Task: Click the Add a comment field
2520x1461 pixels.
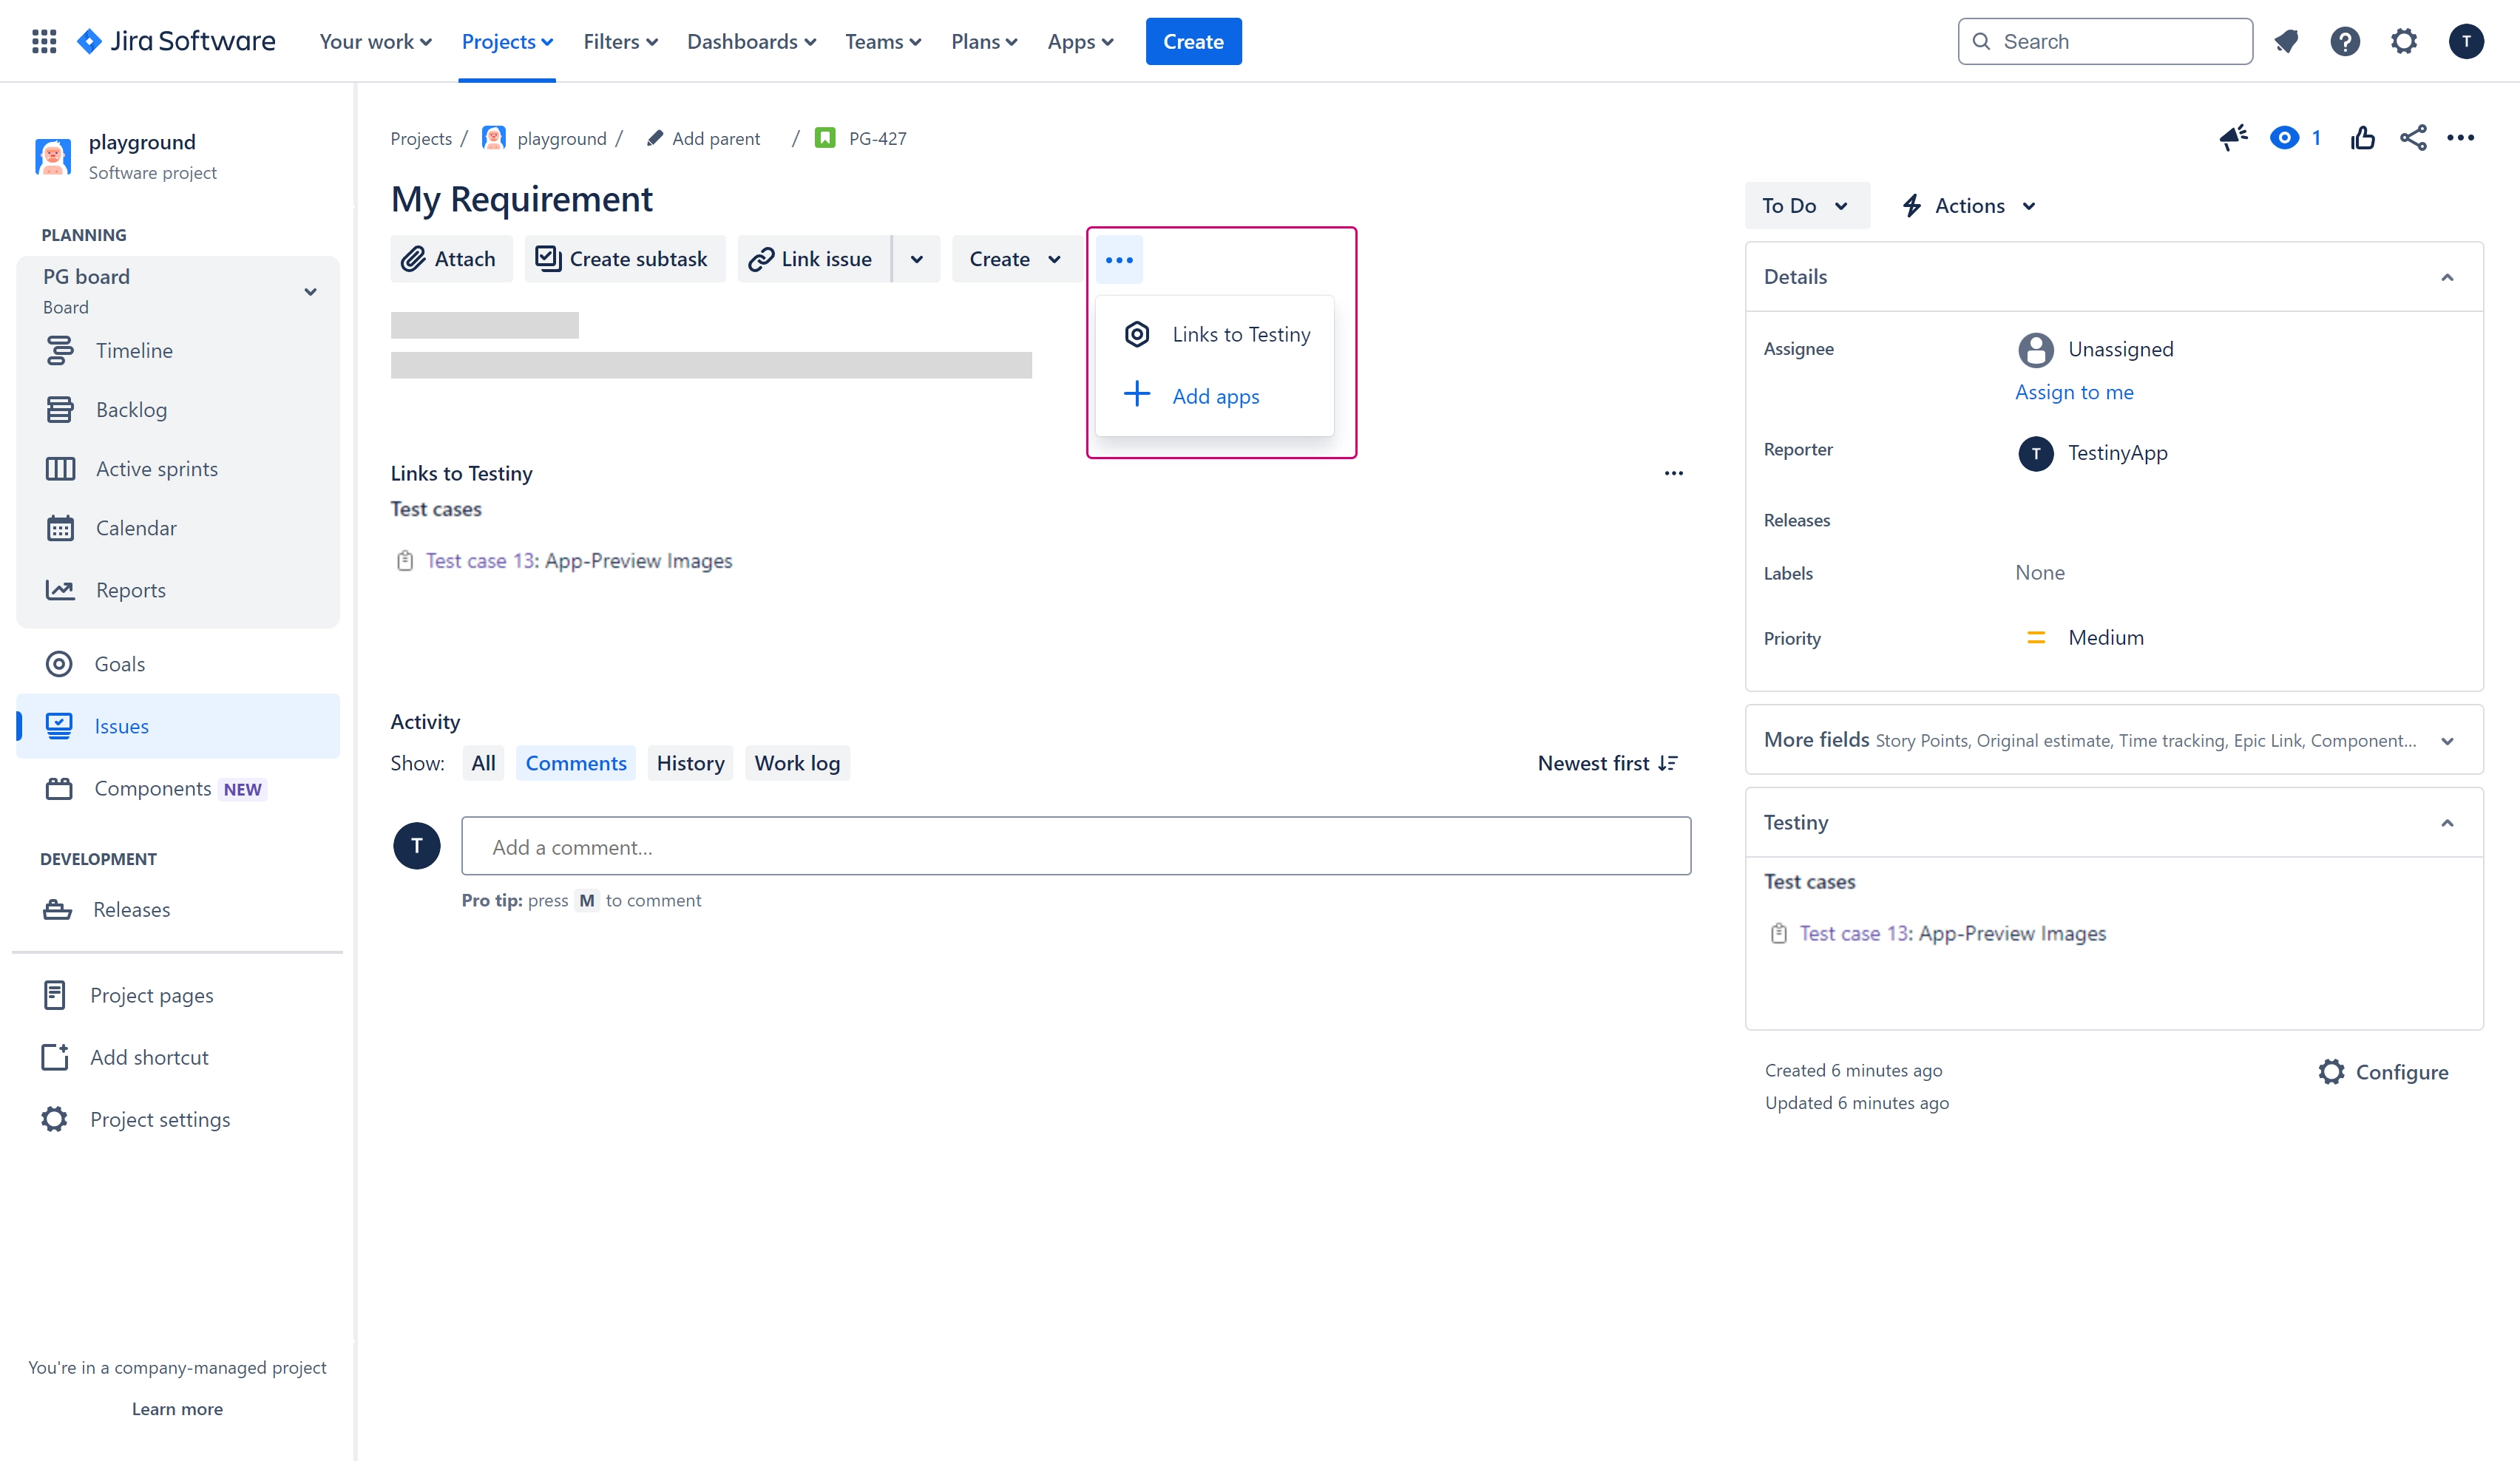Action: (x=1075, y=847)
